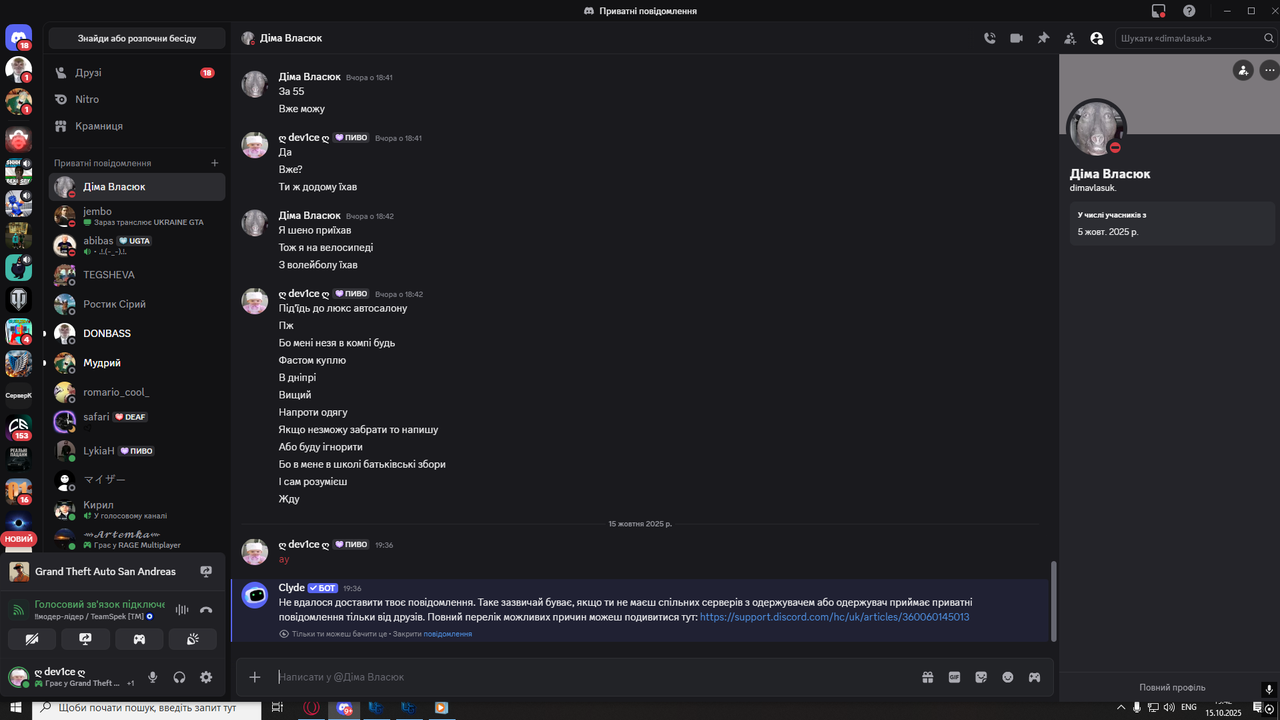Create a new DM with the plus icon
The width and height of the screenshot is (1280, 720).
(x=214, y=163)
